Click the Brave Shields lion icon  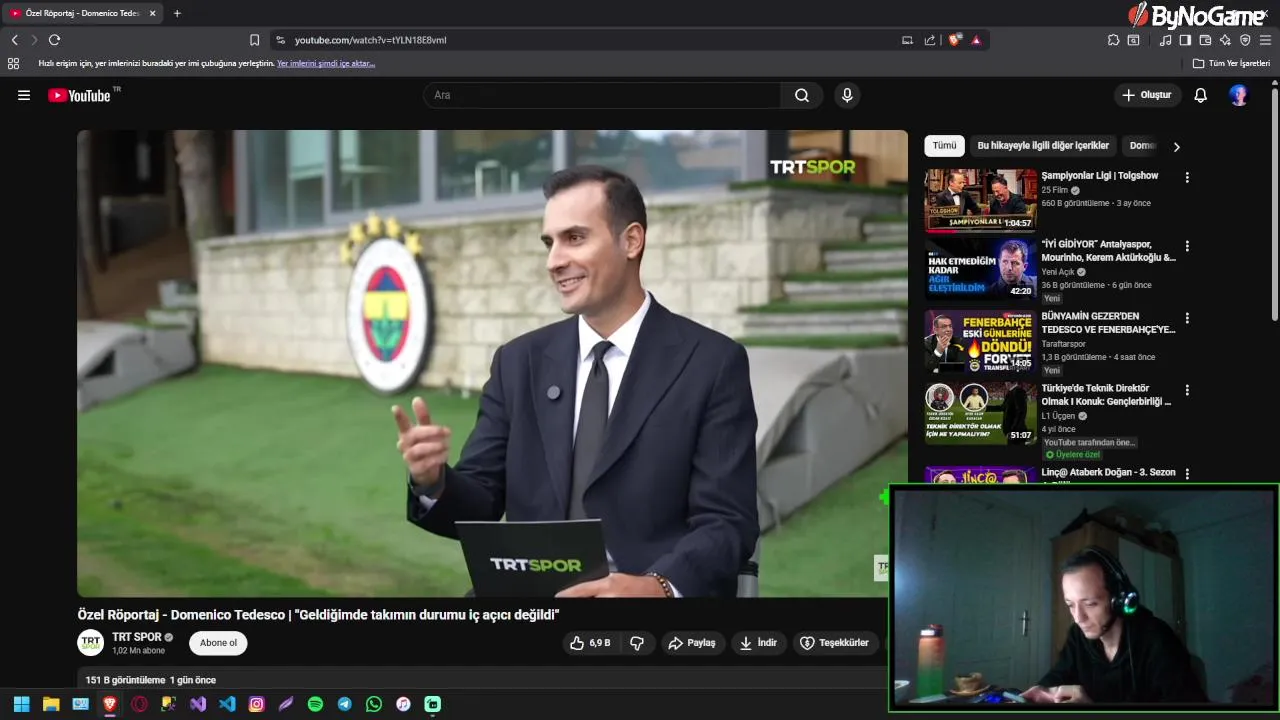[x=955, y=40]
